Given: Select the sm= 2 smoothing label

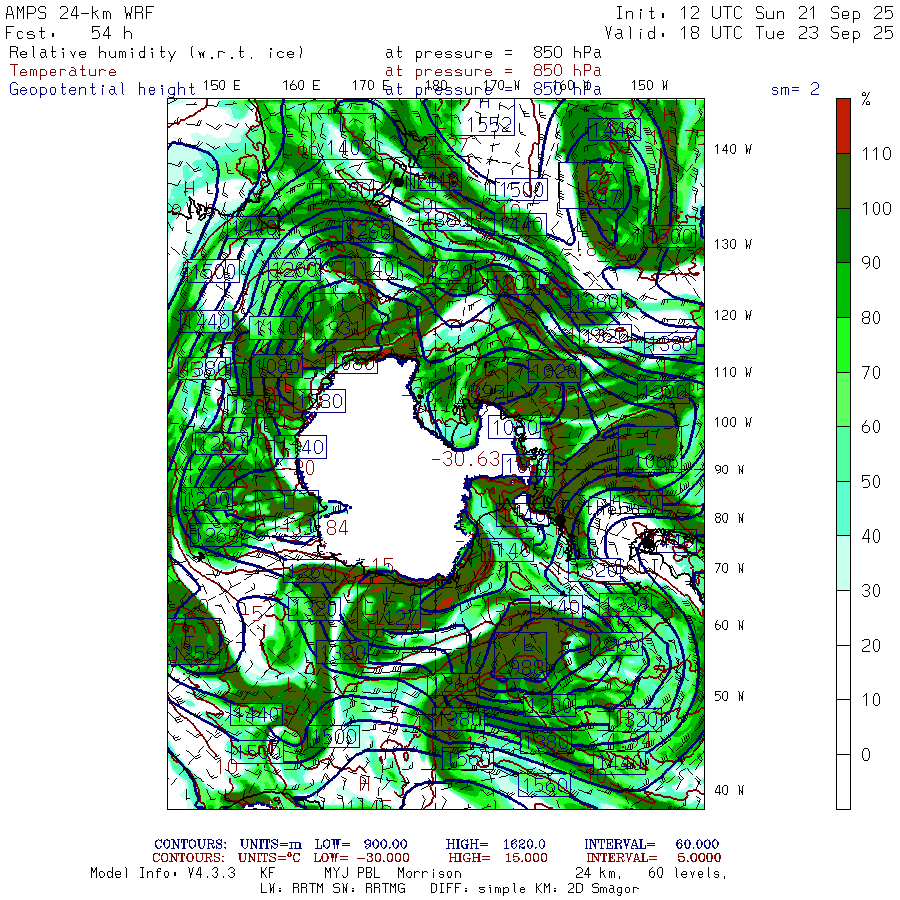Looking at the screenshot, I should point(795,89).
